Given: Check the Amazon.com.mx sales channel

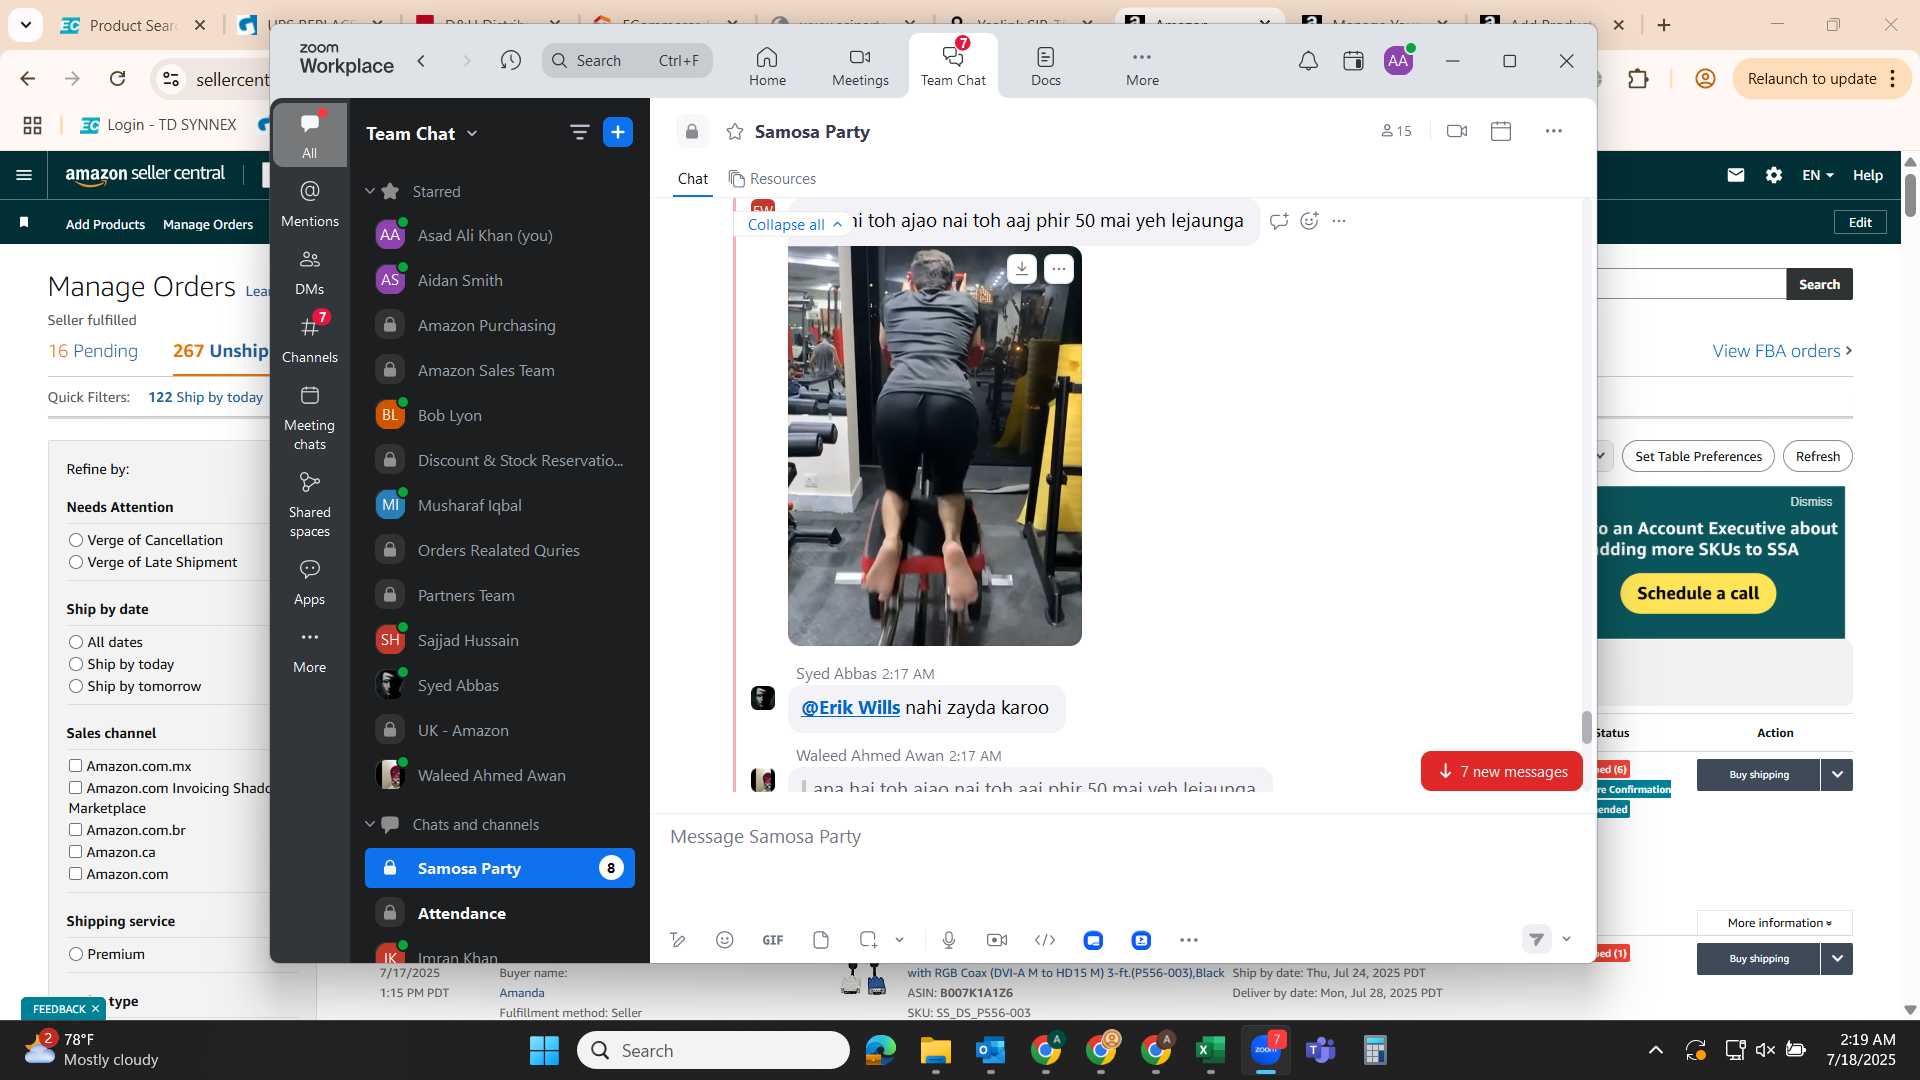Looking at the screenshot, I should tap(75, 766).
